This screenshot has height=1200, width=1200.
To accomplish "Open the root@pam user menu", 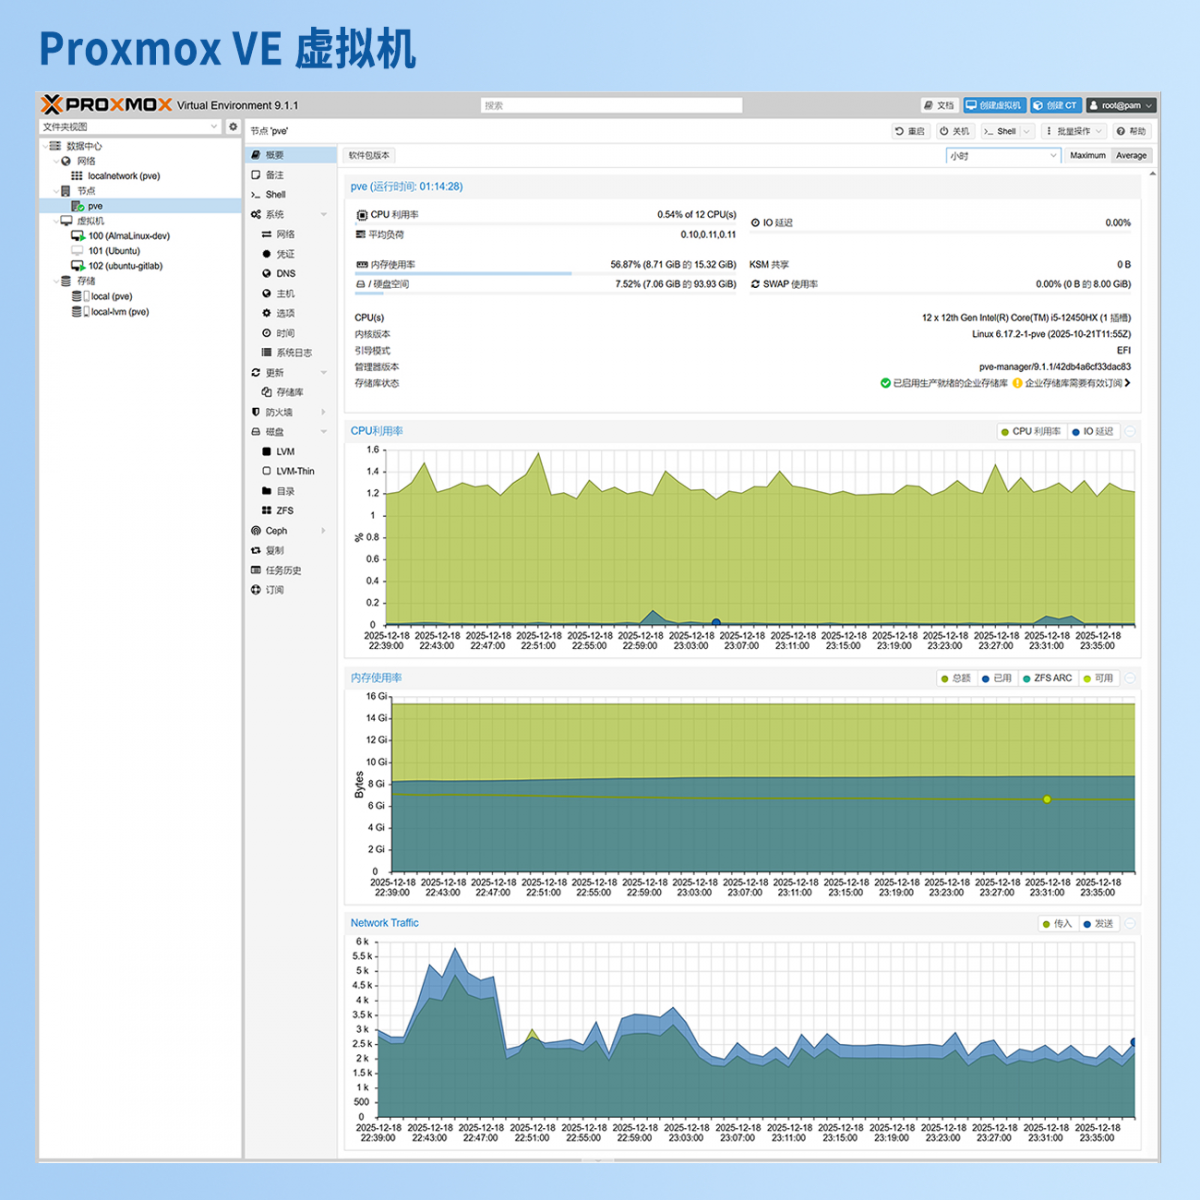I will pos(1121,105).
